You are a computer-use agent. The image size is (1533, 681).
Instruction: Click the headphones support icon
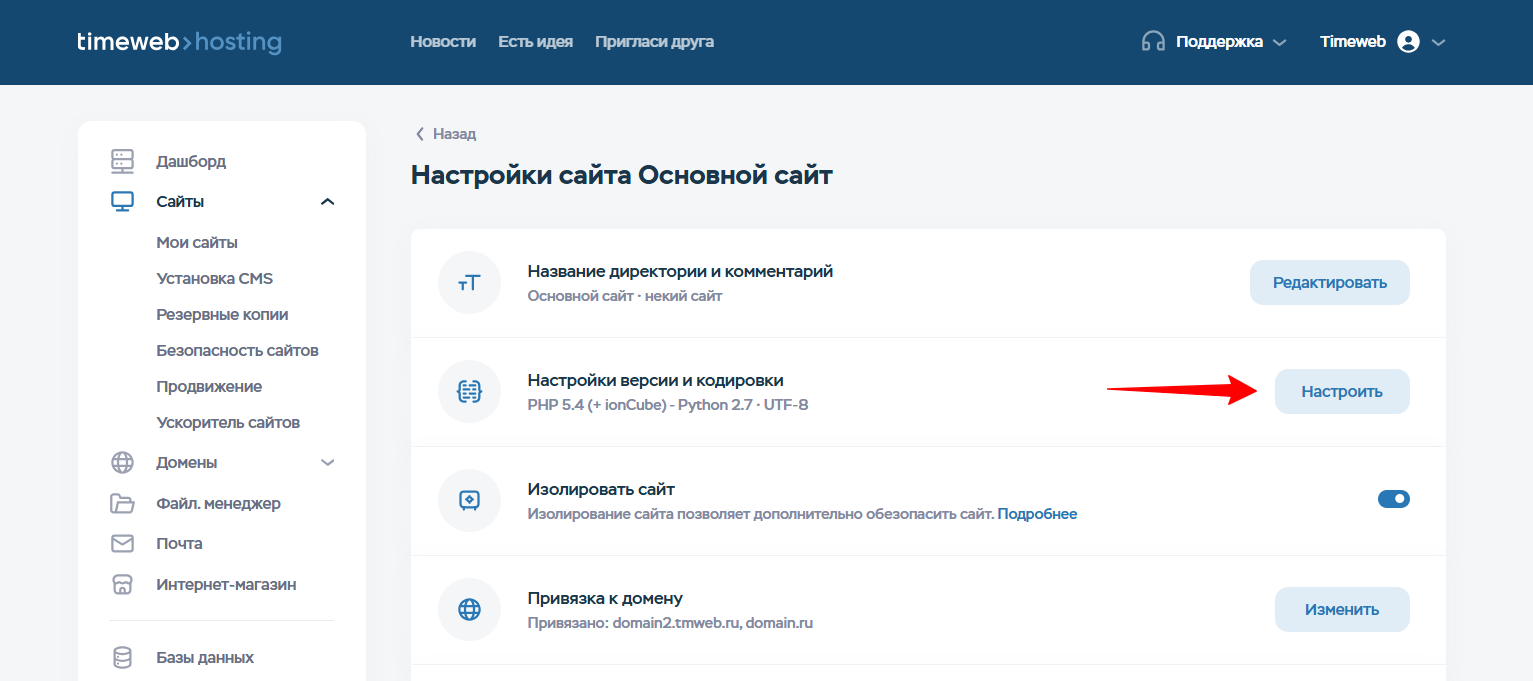tap(1153, 42)
